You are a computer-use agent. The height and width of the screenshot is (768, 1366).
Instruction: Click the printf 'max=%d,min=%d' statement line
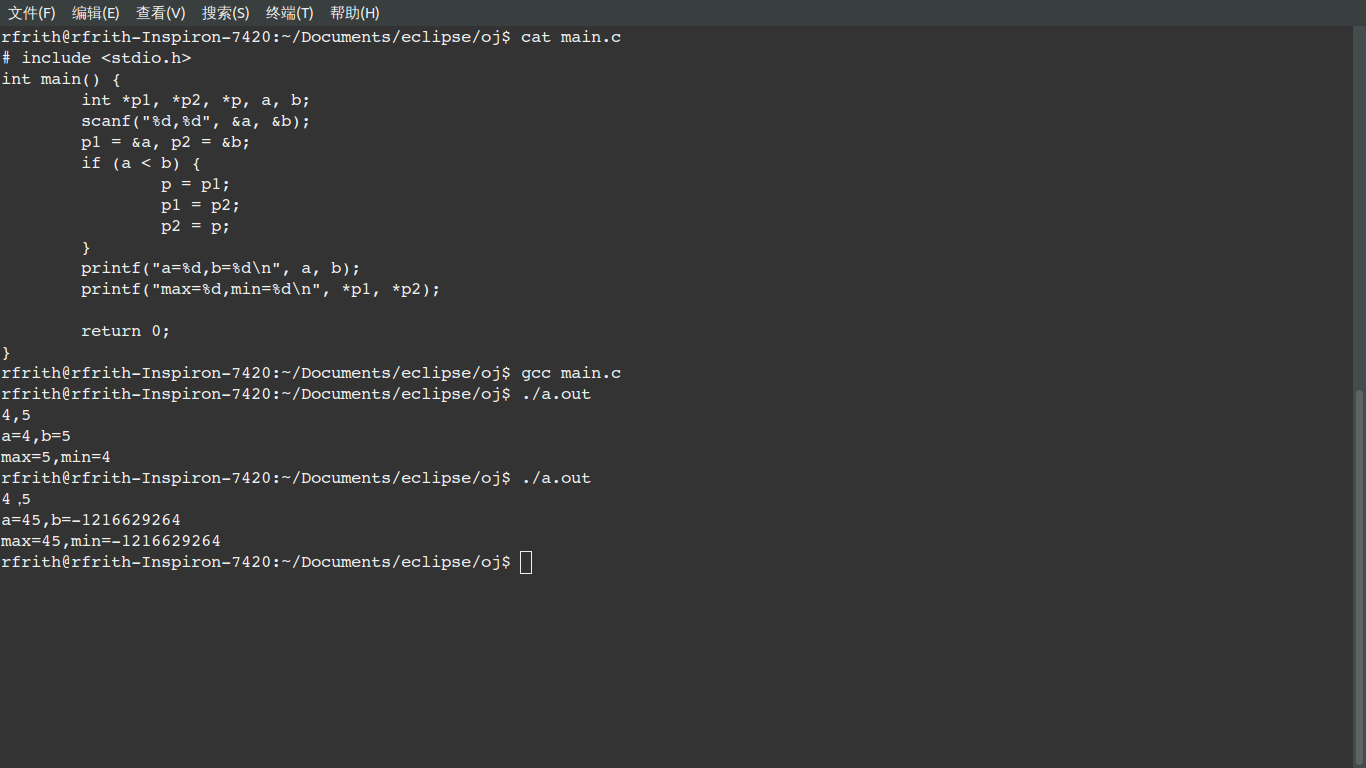click(261, 289)
